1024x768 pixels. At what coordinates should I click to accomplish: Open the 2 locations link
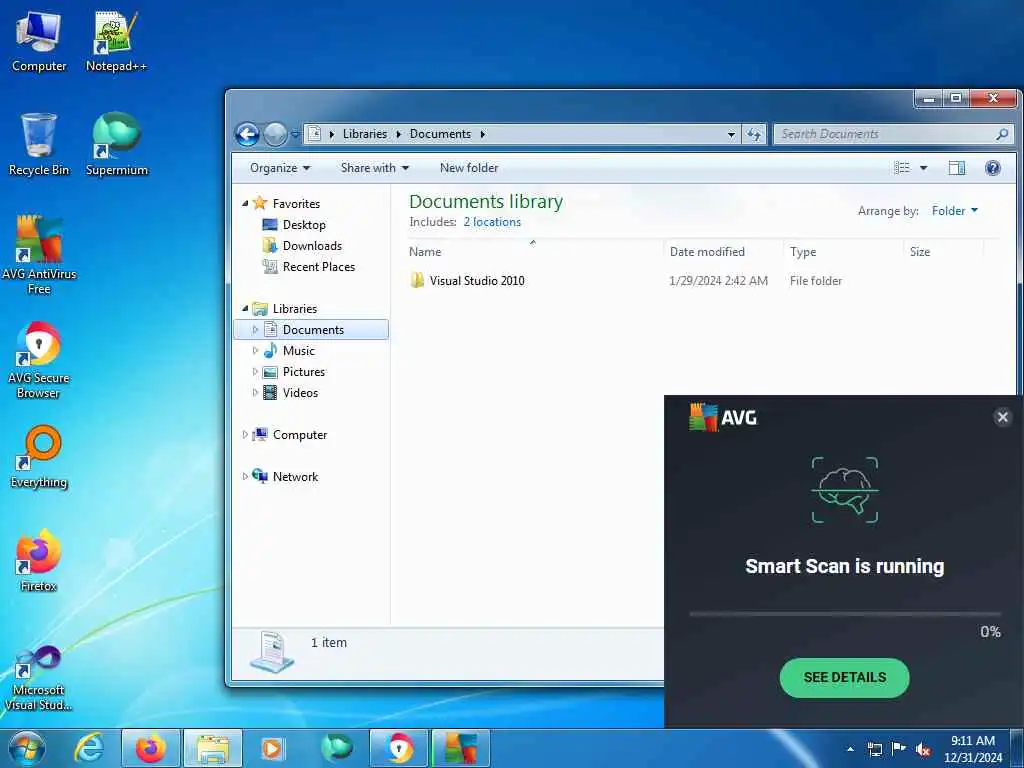pyautogui.click(x=492, y=222)
